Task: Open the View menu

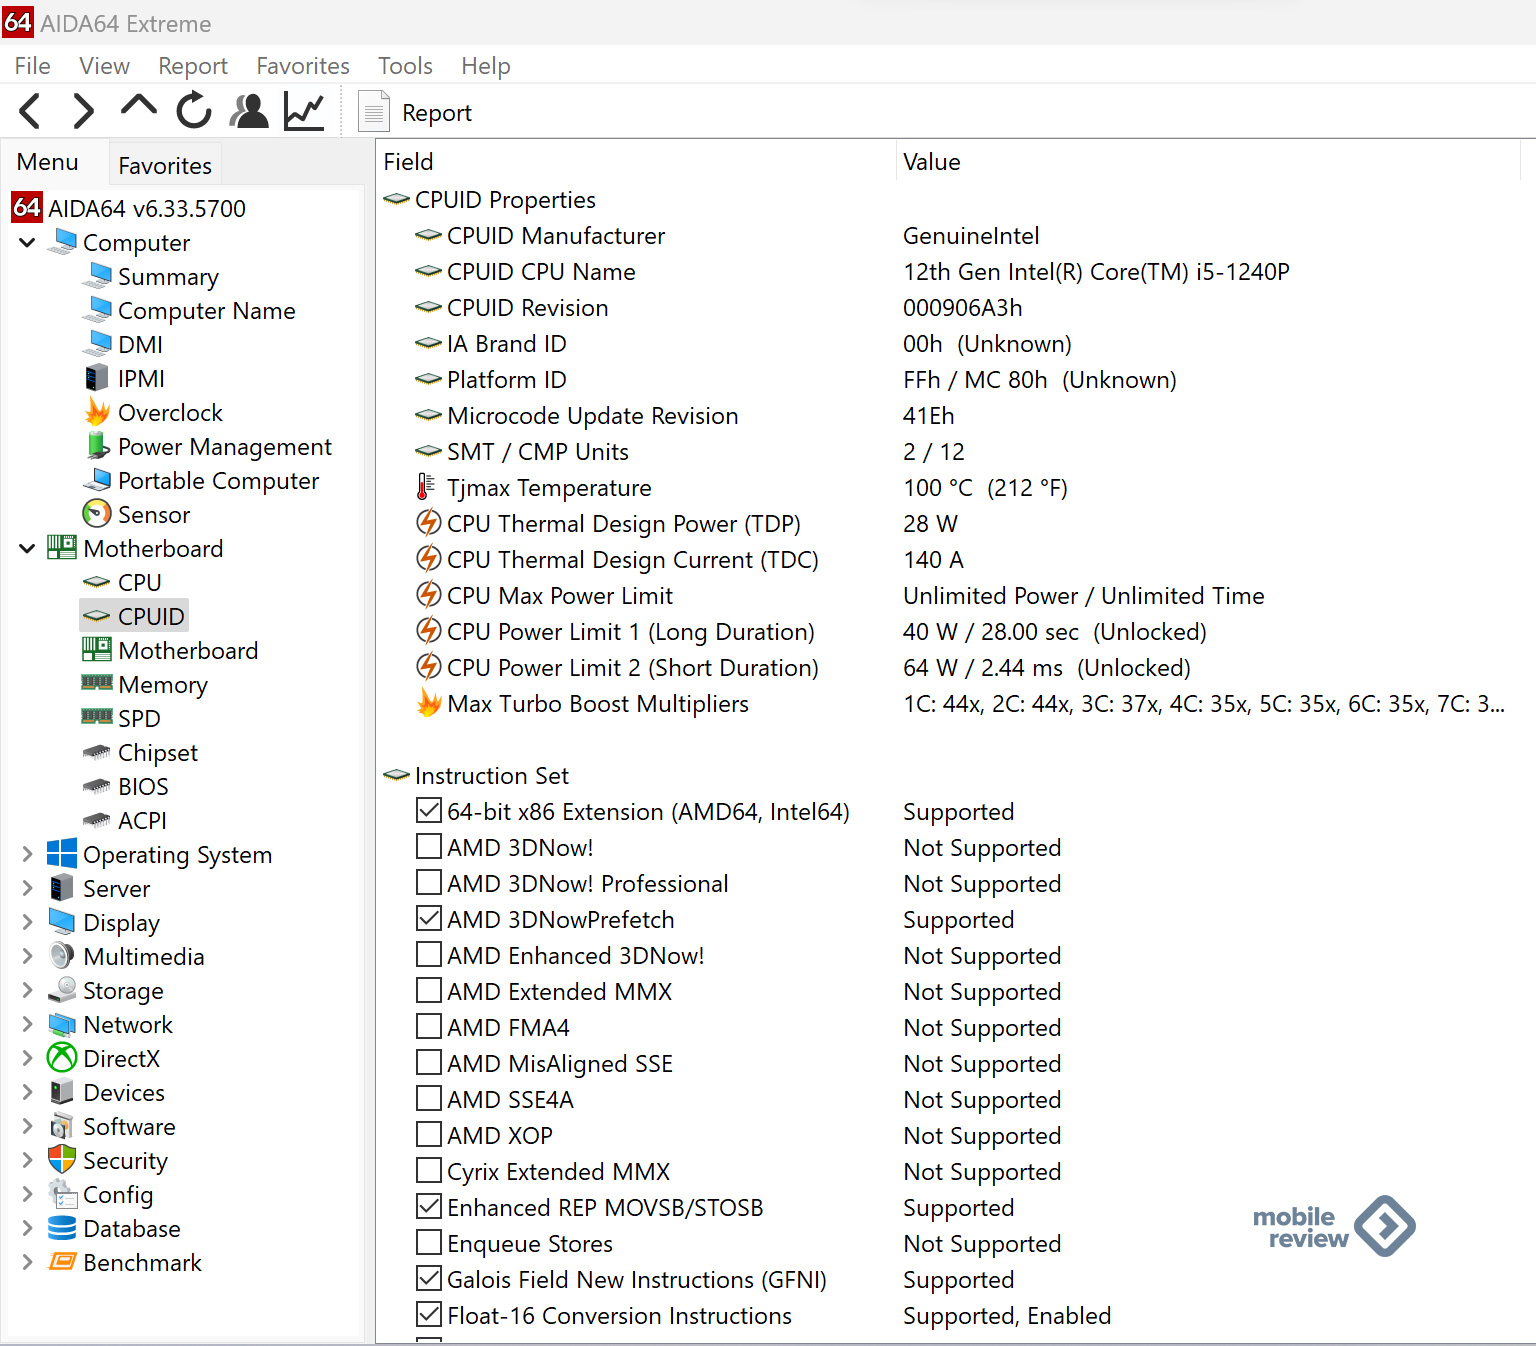Action: pos(104,66)
